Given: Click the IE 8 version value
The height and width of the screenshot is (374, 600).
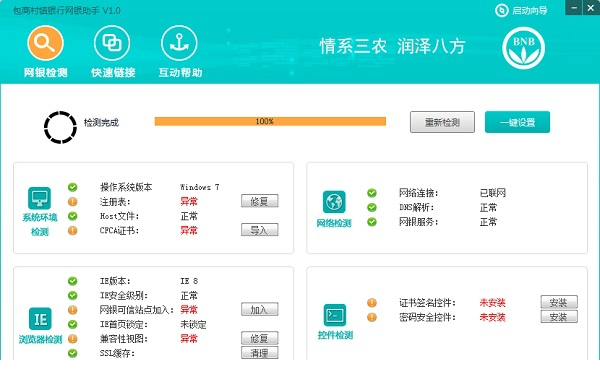Looking at the screenshot, I should point(189,281).
